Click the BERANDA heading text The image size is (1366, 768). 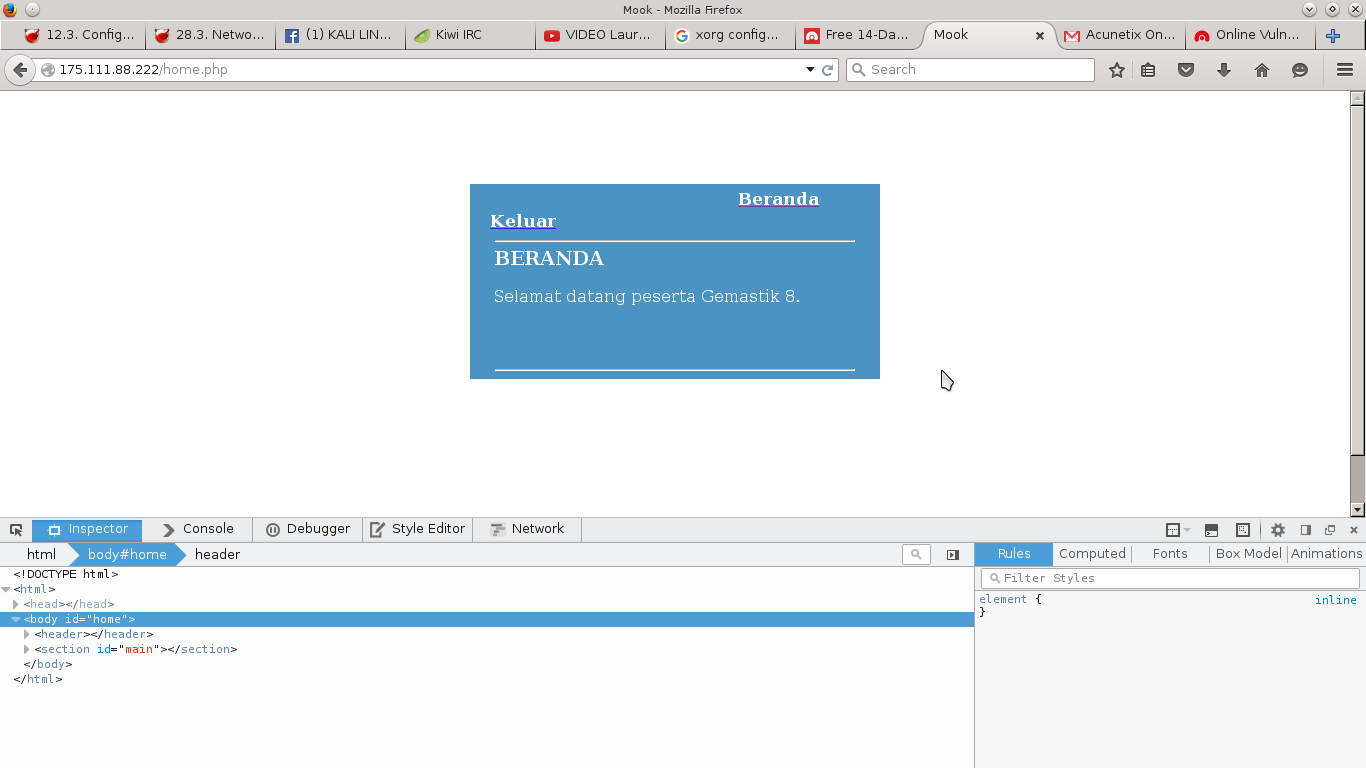pos(549,258)
